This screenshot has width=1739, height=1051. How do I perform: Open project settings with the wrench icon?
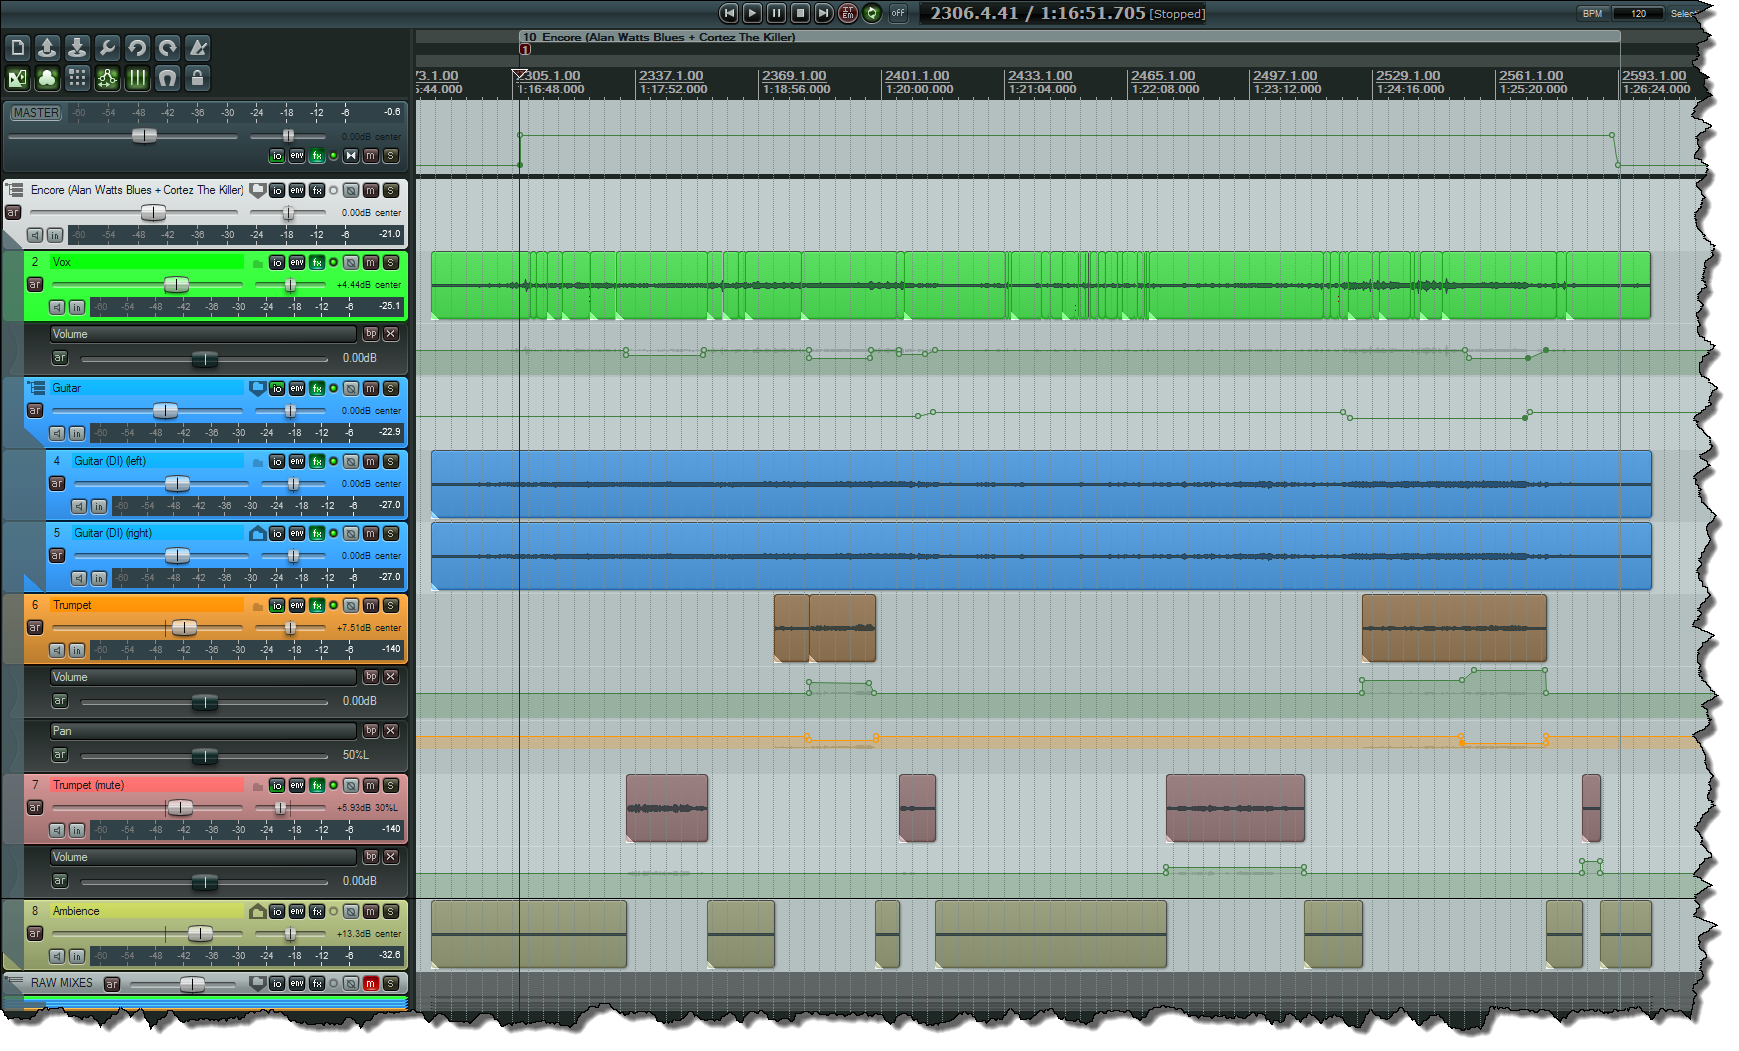click(107, 47)
